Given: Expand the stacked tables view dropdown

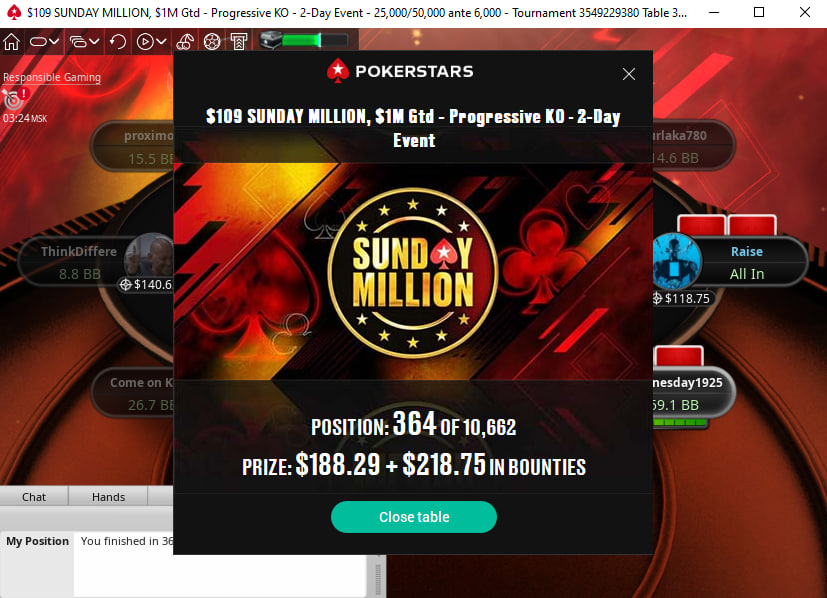Looking at the screenshot, I should [x=84, y=41].
